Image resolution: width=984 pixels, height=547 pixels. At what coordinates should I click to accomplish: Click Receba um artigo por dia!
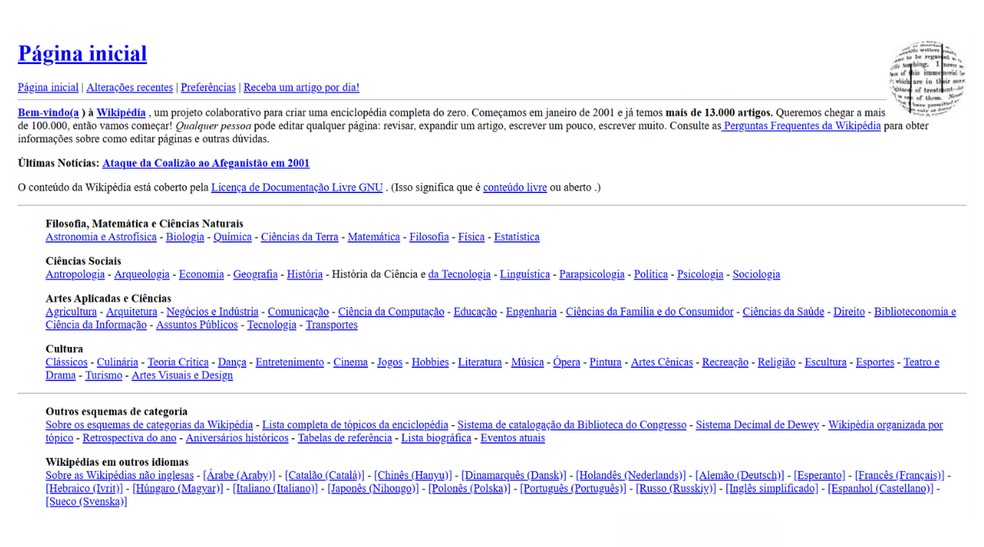click(301, 87)
